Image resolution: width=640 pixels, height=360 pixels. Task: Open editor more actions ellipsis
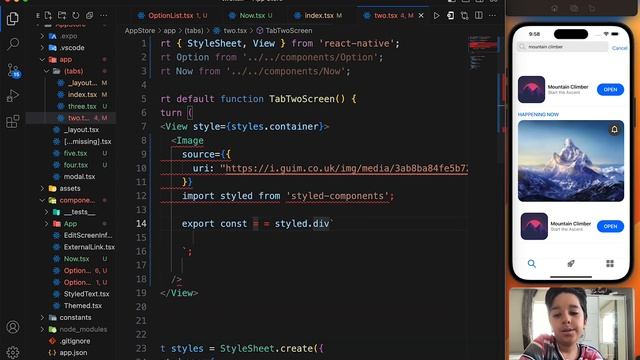click(492, 16)
